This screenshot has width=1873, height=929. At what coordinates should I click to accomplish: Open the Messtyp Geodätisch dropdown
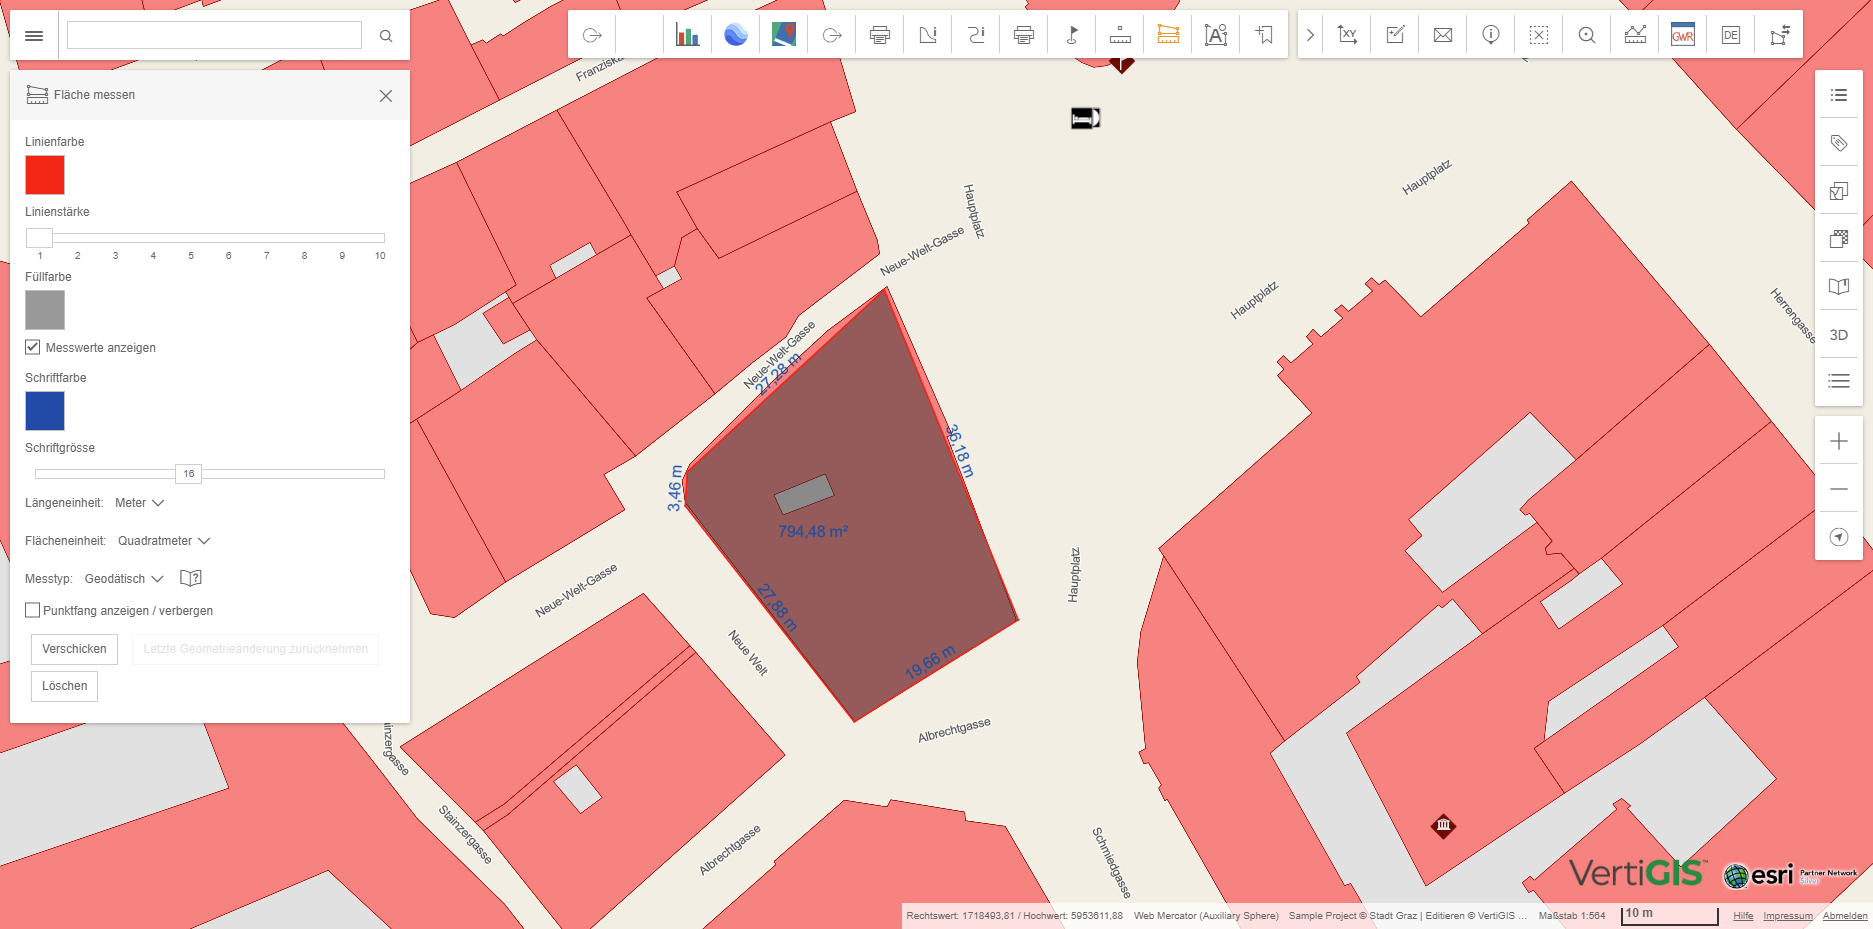(124, 579)
